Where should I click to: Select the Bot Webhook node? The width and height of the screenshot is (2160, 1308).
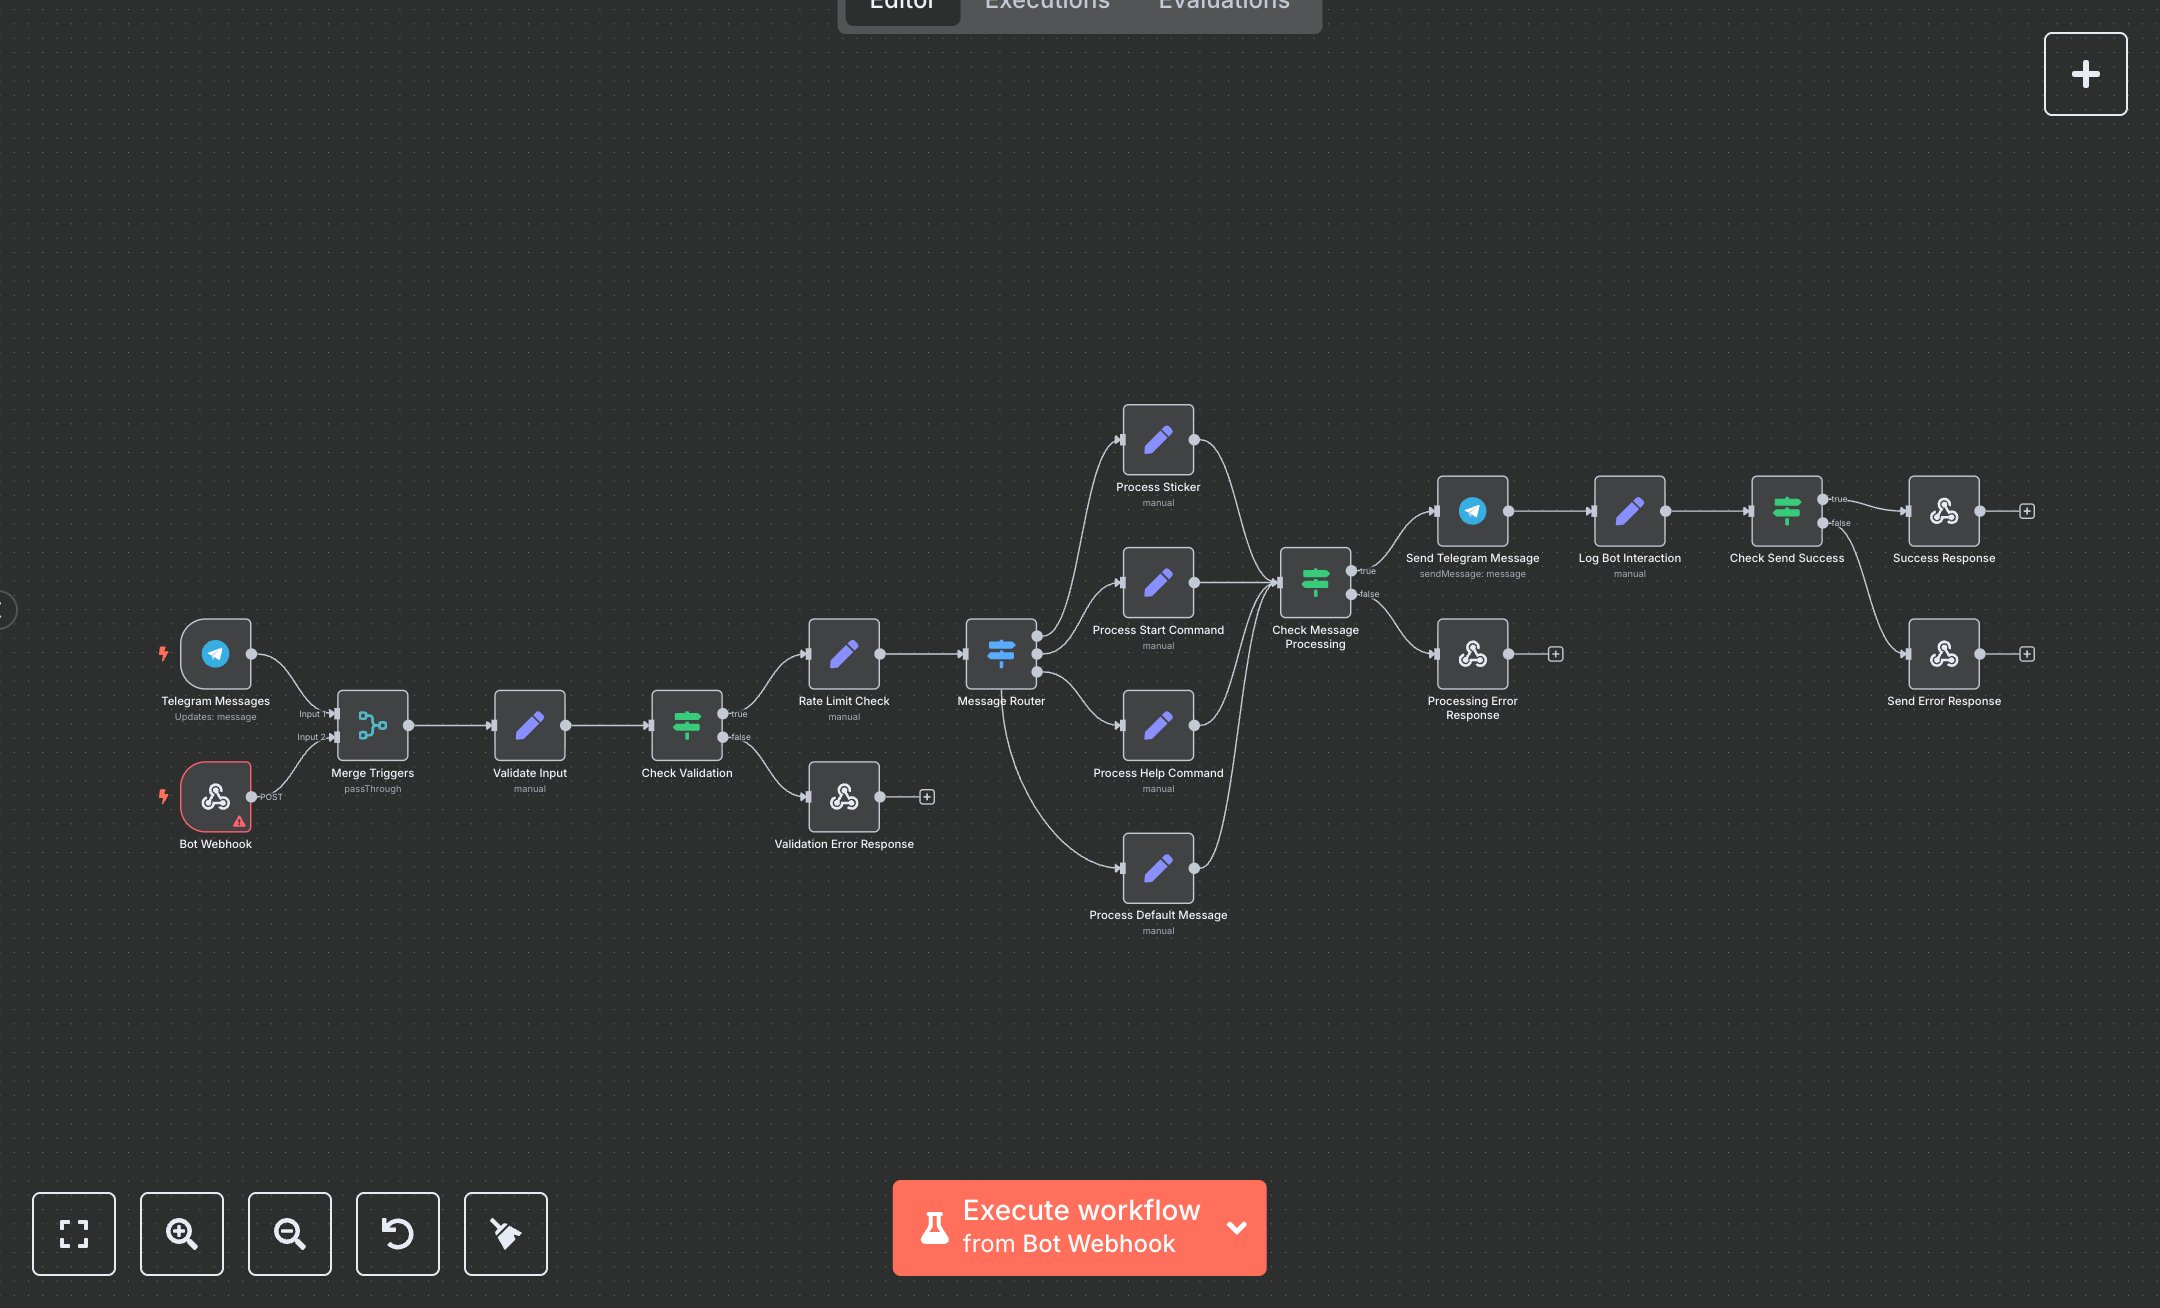(x=215, y=797)
